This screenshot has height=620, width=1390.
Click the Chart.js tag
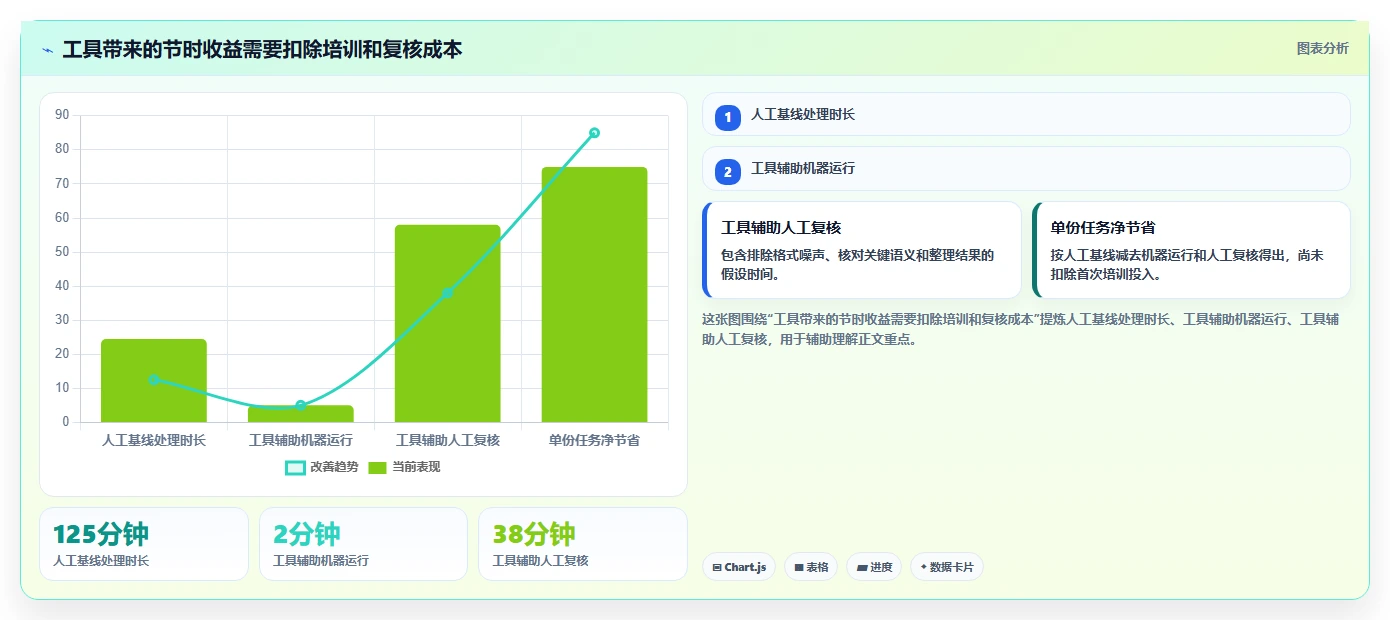pos(739,567)
